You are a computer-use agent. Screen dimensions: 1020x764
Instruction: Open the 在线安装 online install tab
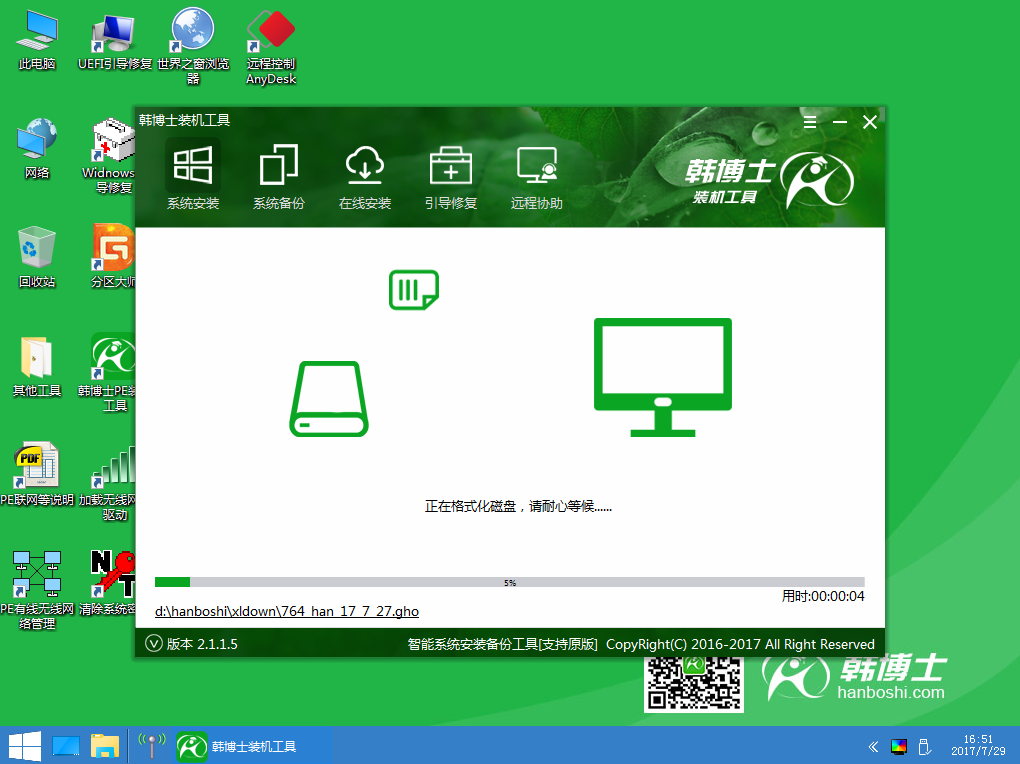click(365, 177)
